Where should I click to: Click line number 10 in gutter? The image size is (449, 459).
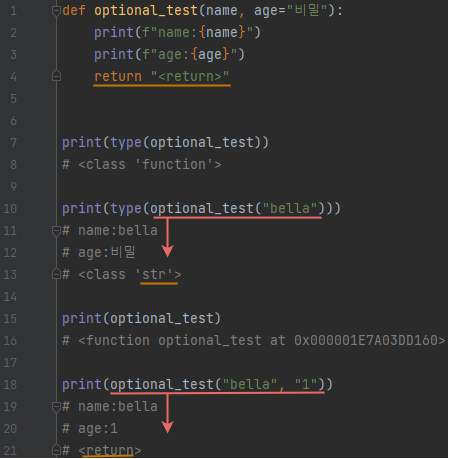click(x=10, y=209)
